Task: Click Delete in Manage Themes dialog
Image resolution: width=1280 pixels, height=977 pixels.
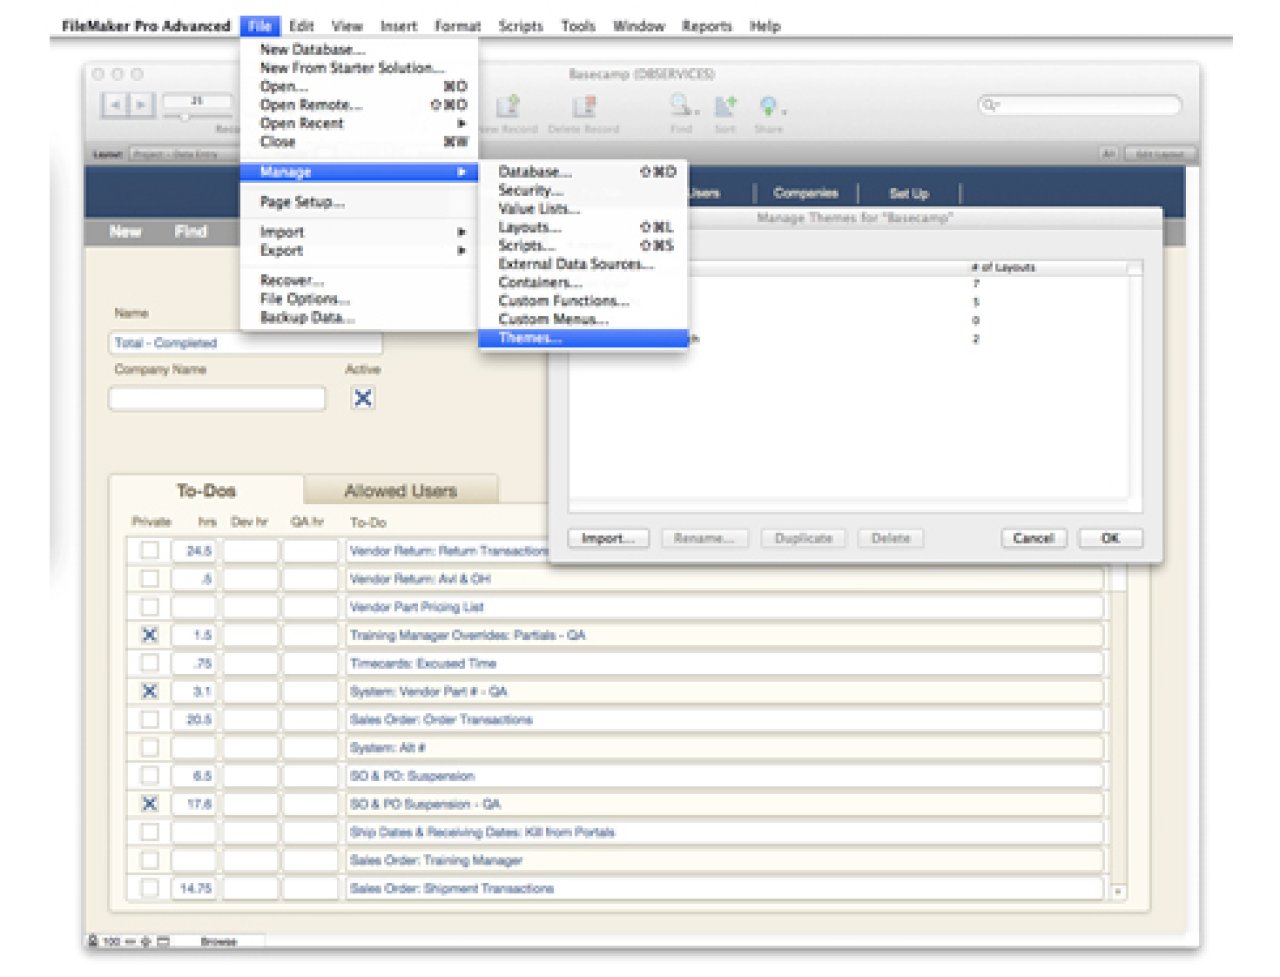Action: (890, 538)
